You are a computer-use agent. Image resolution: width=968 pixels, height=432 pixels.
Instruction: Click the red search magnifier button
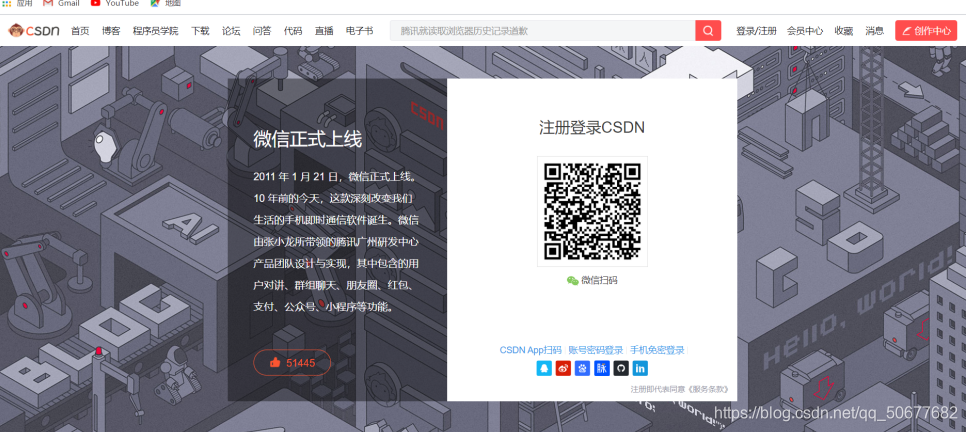click(x=708, y=30)
